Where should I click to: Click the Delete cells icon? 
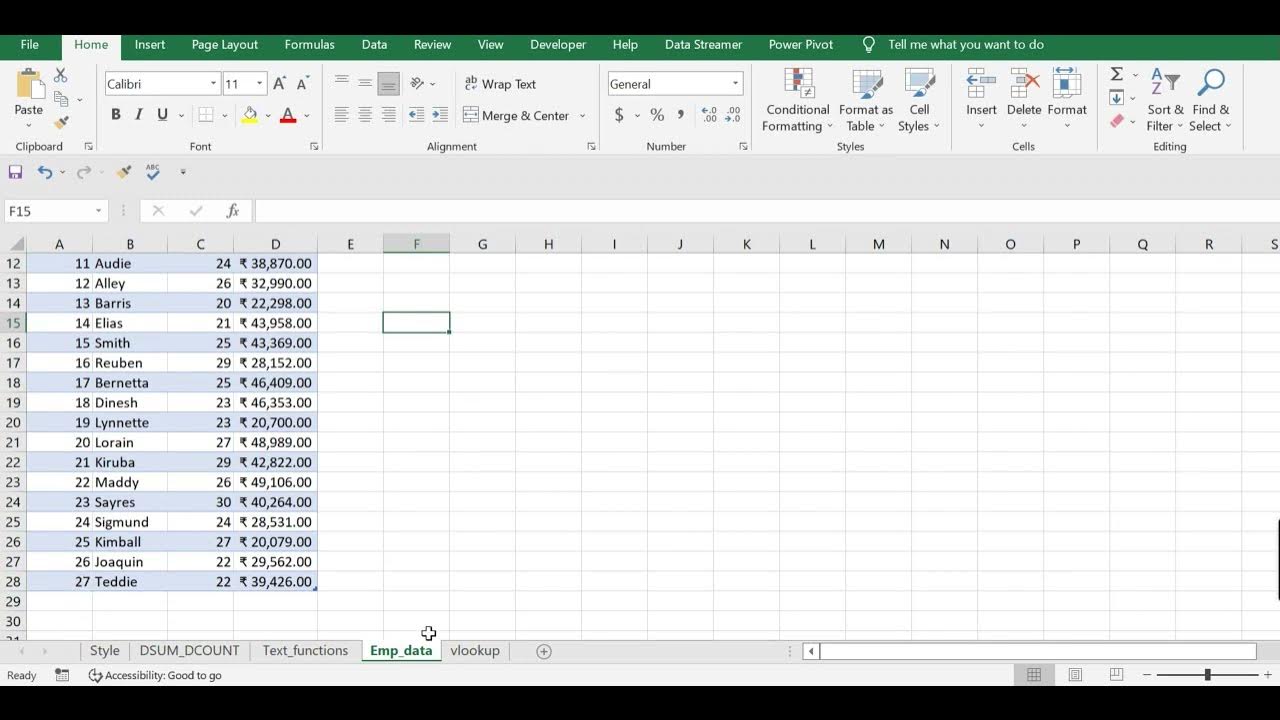(x=1024, y=83)
